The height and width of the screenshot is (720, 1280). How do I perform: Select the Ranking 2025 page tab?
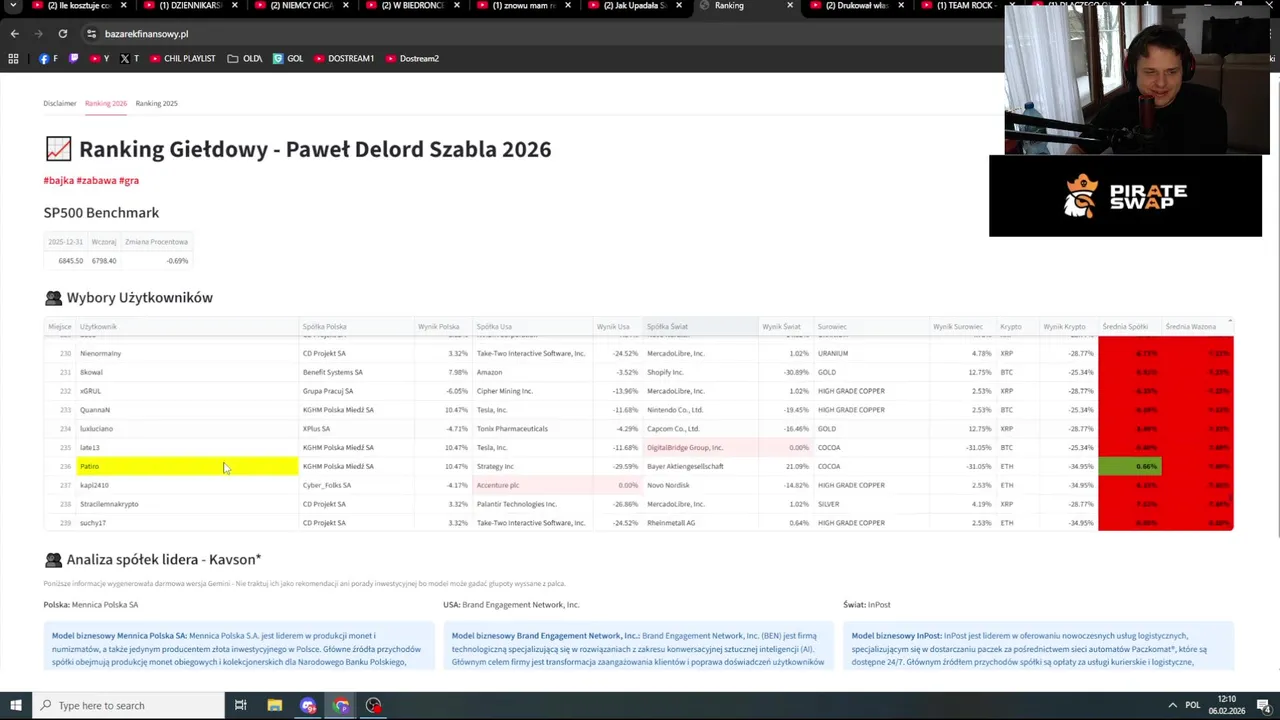pyautogui.click(x=157, y=103)
